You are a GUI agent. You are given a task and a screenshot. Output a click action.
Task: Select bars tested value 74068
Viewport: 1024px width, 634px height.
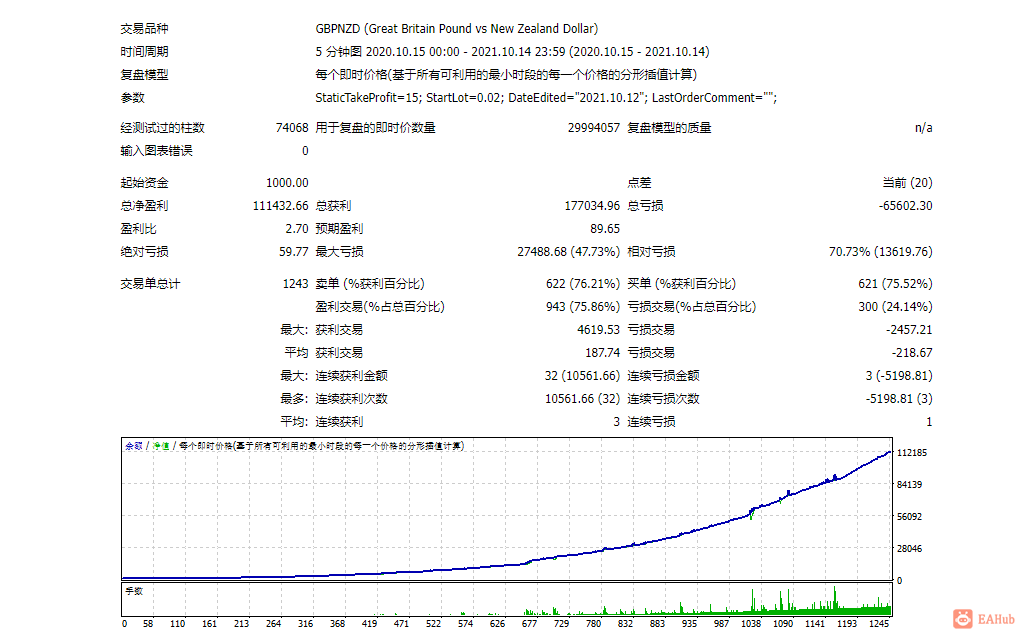coord(291,127)
